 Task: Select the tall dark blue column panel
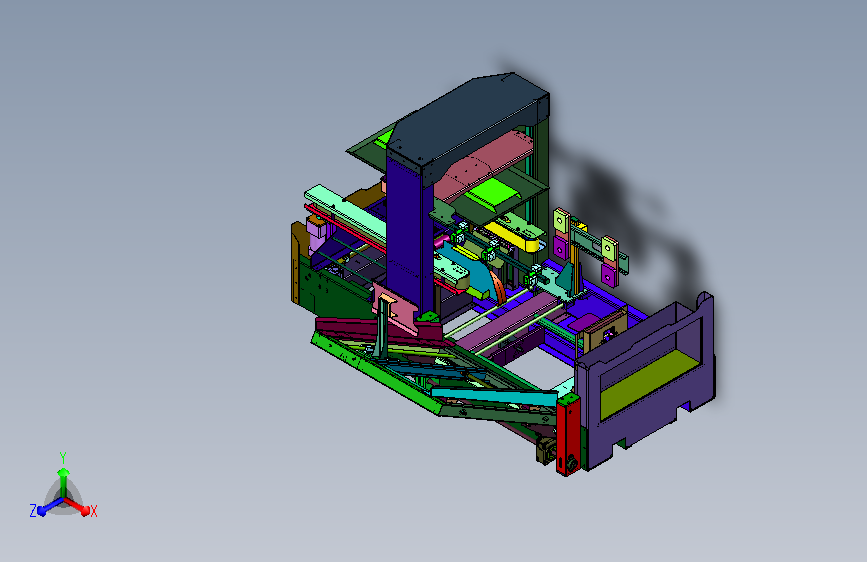(409, 235)
